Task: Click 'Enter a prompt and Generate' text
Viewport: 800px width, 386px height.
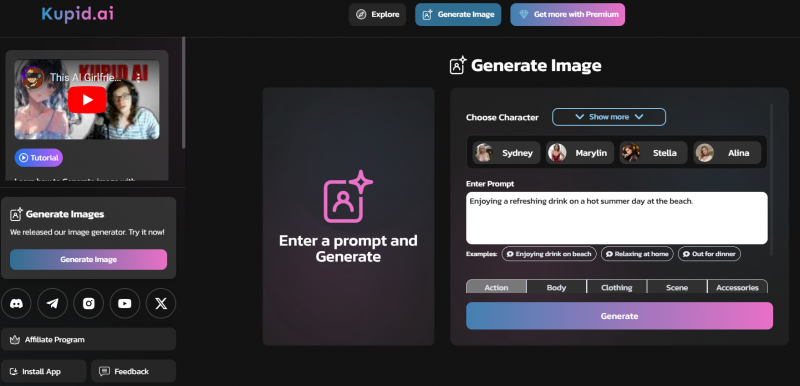Action: (x=348, y=248)
